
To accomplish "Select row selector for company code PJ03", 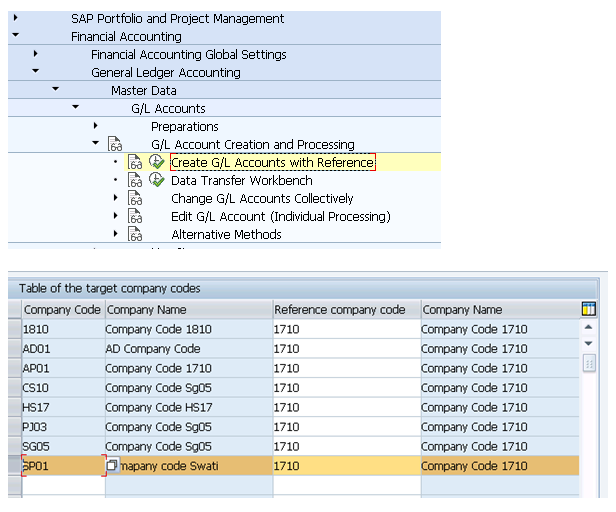I will (15, 427).
